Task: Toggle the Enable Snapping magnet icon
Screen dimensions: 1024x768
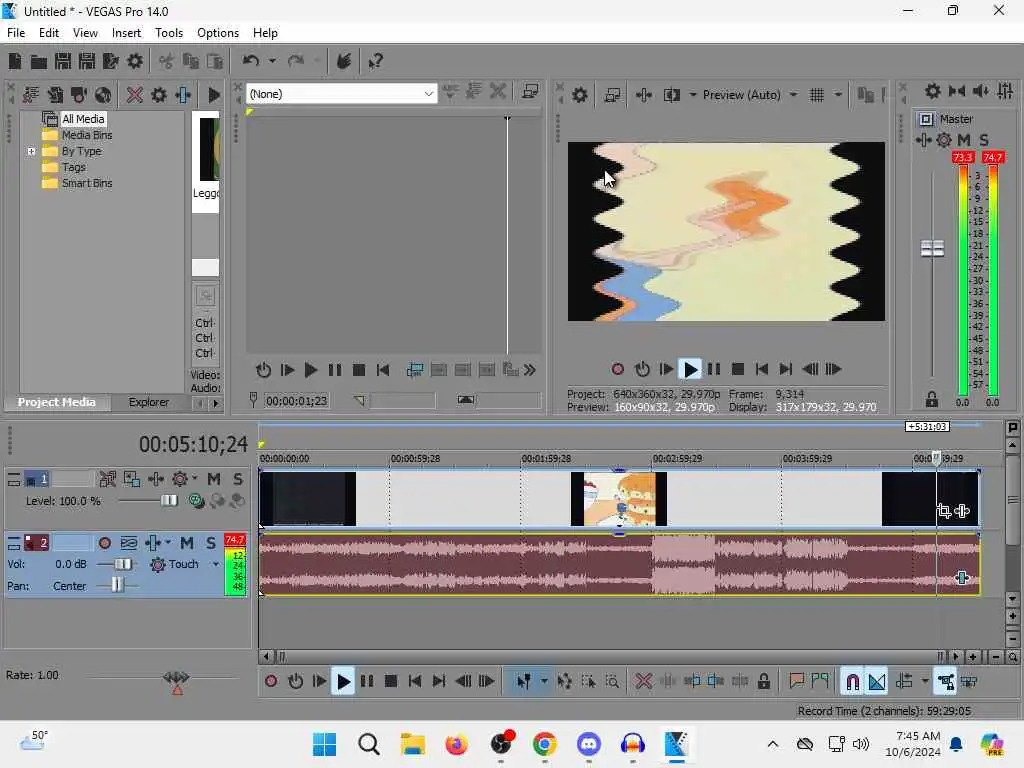Action: [852, 682]
